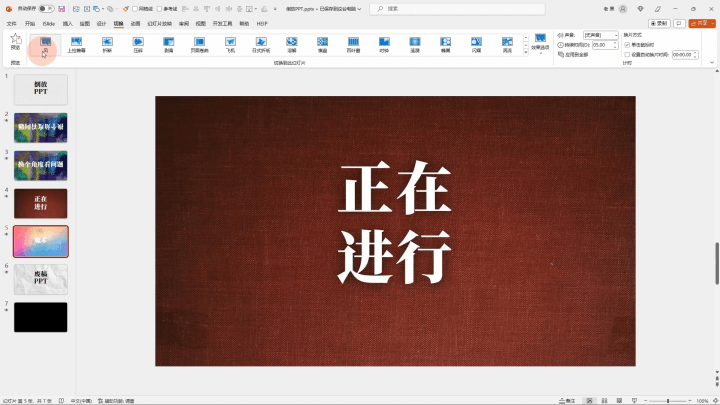
Task: Switch to the Insert (插入) tab
Action: (68, 23)
